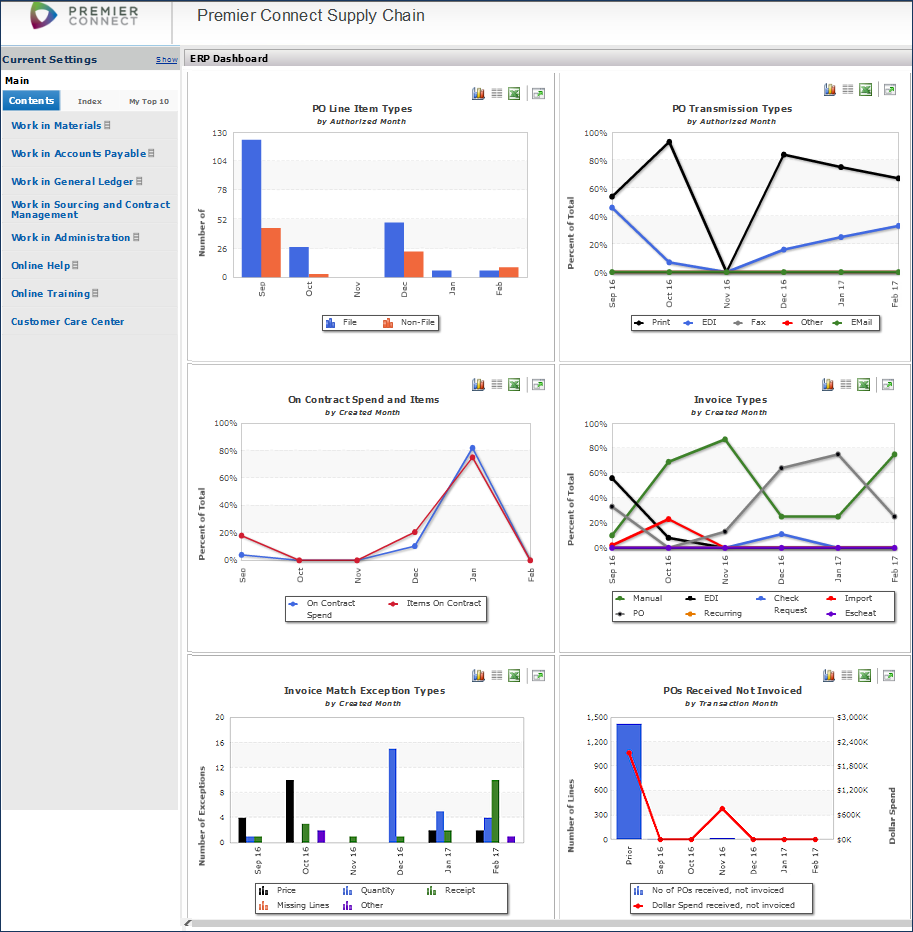Switch PO Transmission Types to data grid view

click(x=846, y=89)
